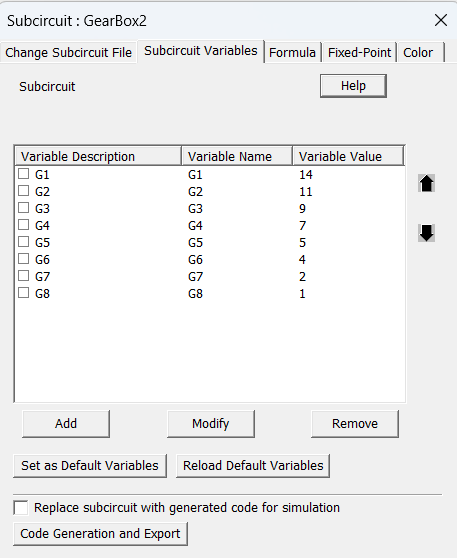Open Code Generation and Export

tap(100, 534)
